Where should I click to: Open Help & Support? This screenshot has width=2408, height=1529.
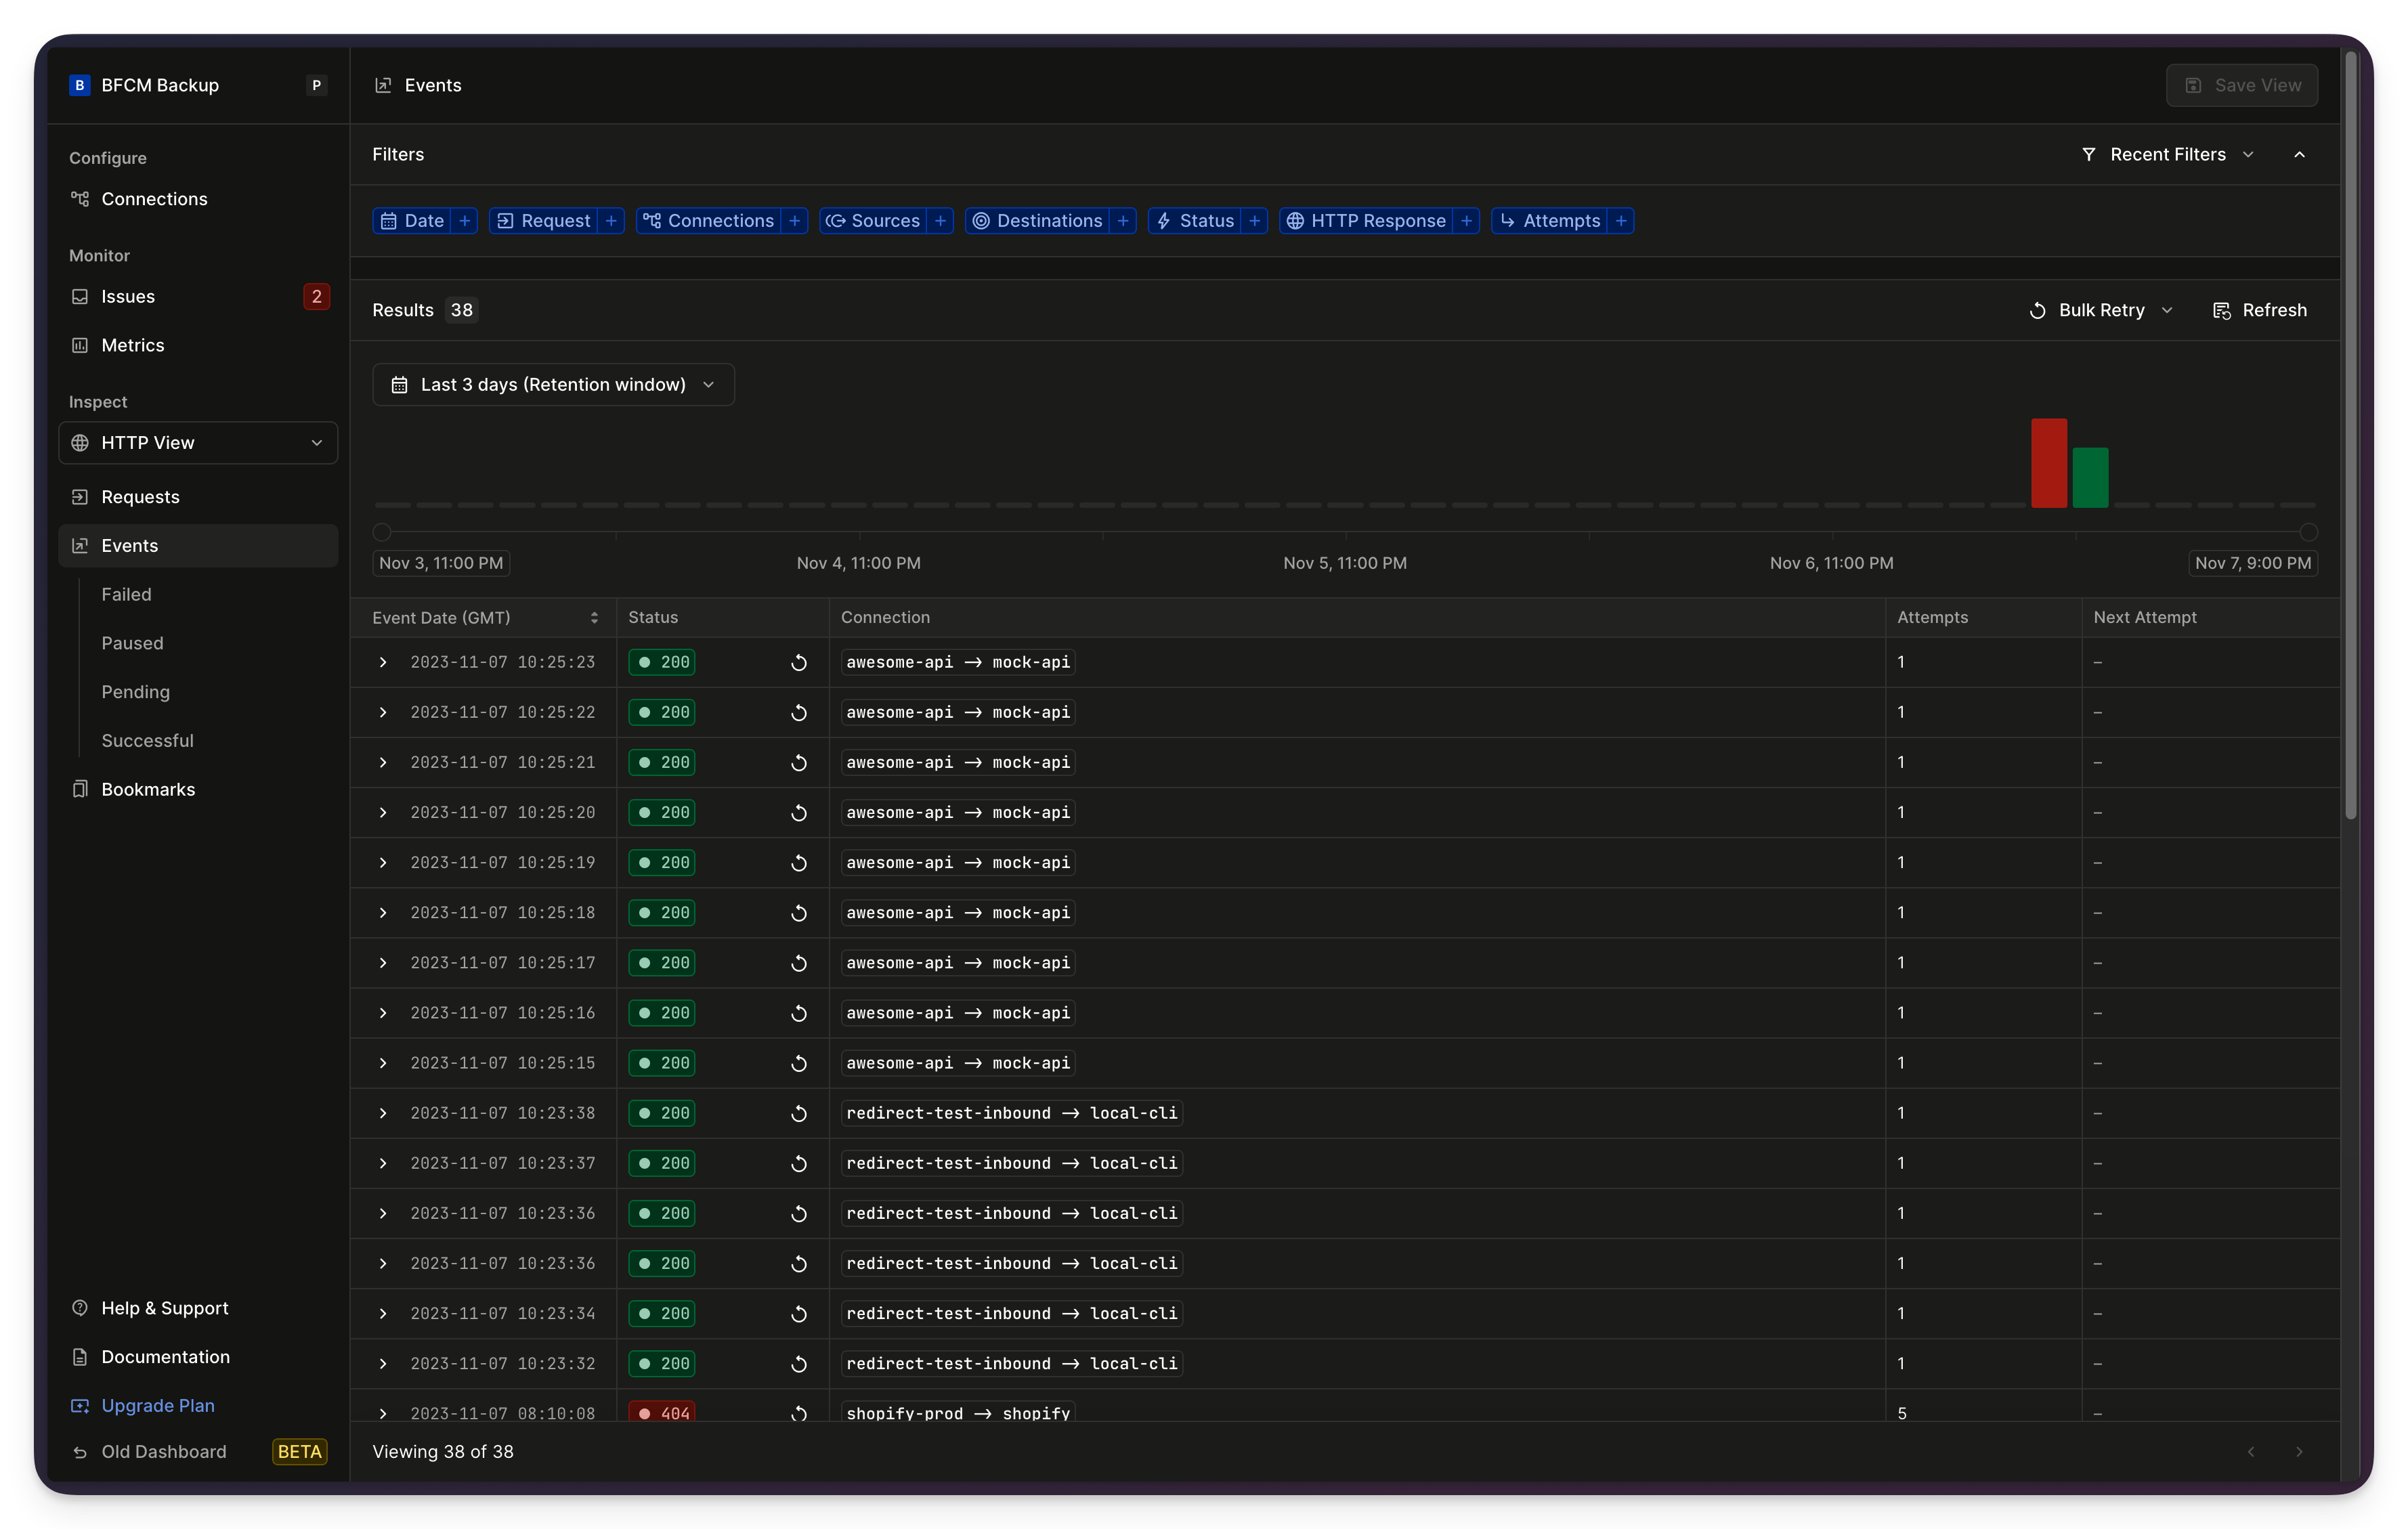tap(164, 1308)
